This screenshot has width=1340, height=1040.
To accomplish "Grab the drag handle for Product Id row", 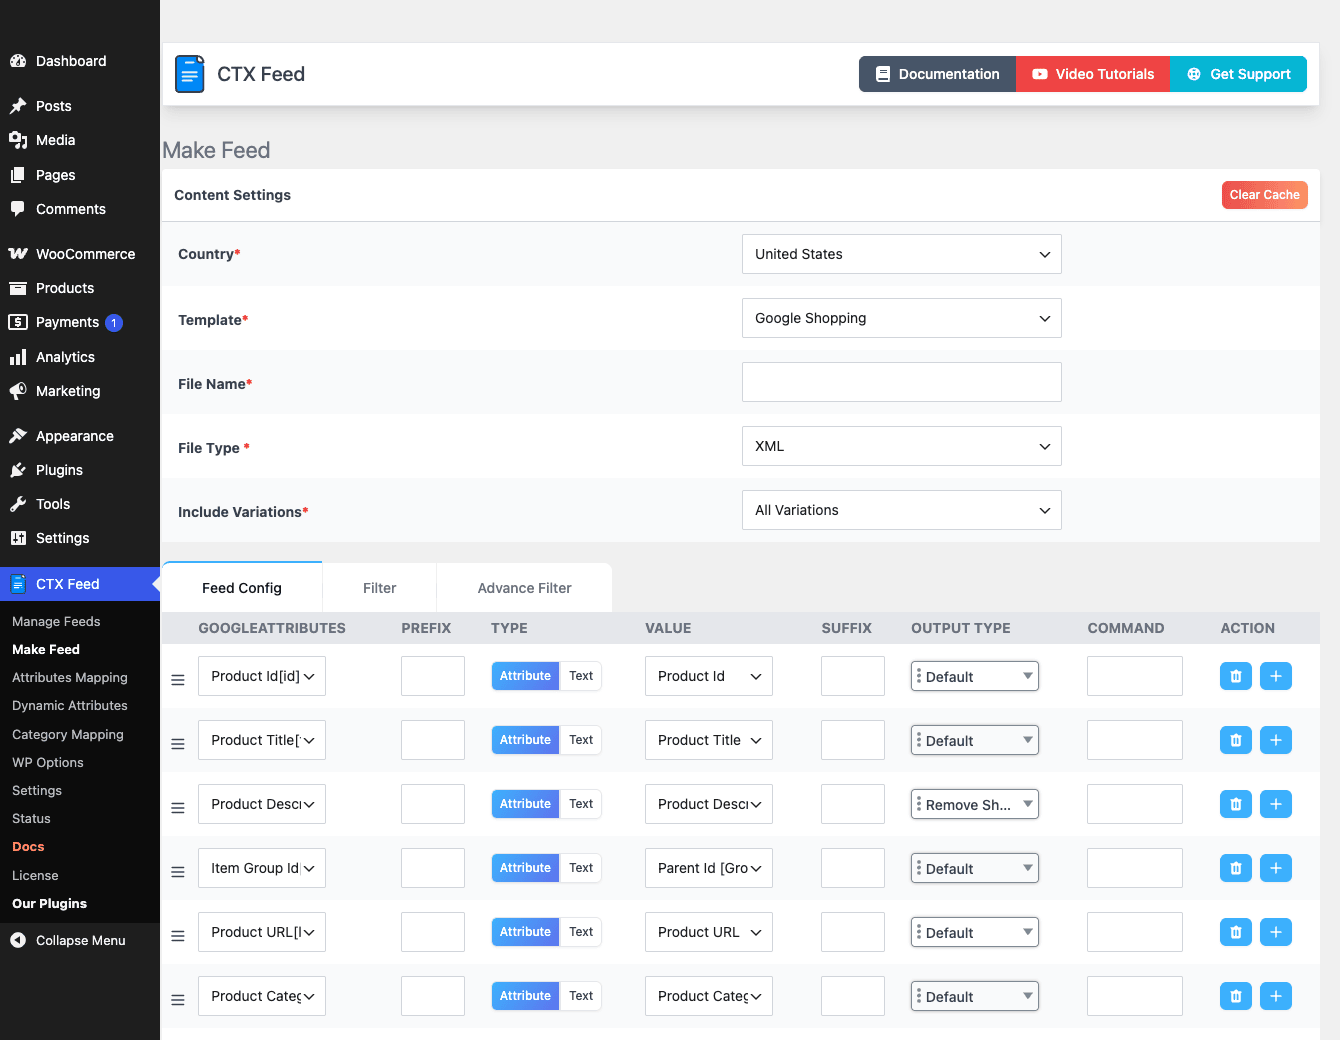I will (x=178, y=680).
